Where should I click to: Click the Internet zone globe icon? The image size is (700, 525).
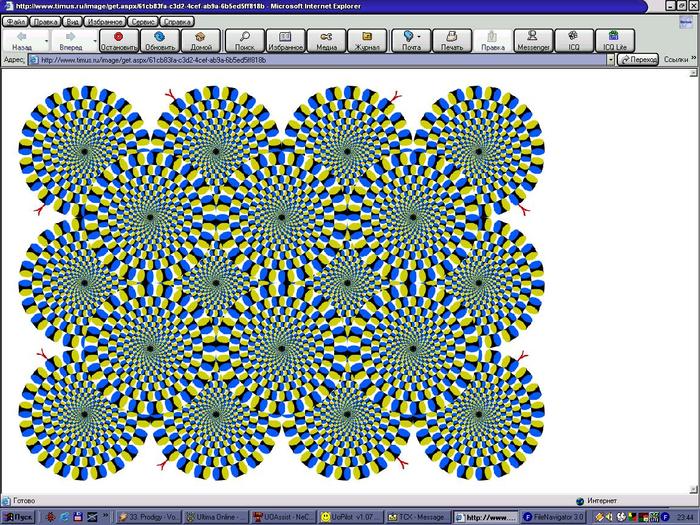tap(579, 501)
